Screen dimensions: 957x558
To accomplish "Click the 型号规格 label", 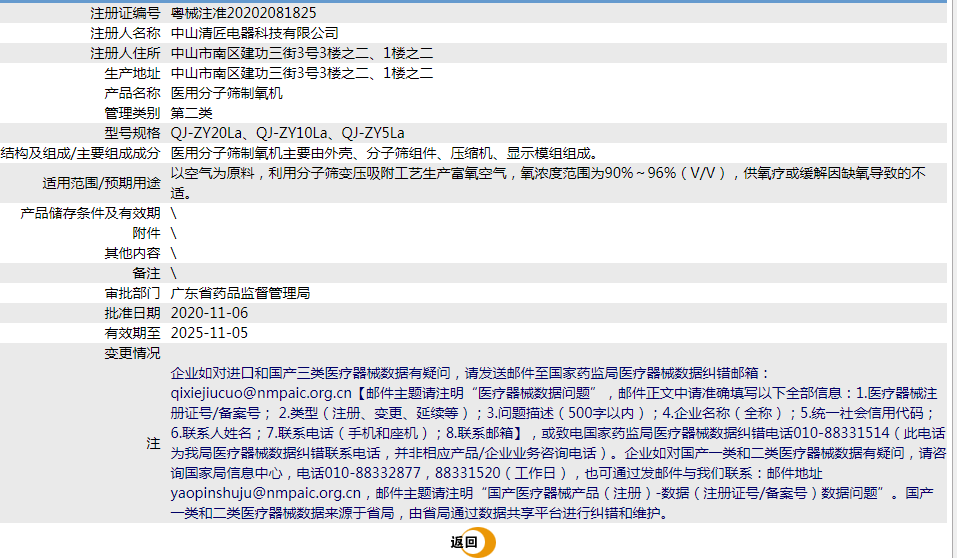I will click(132, 133).
